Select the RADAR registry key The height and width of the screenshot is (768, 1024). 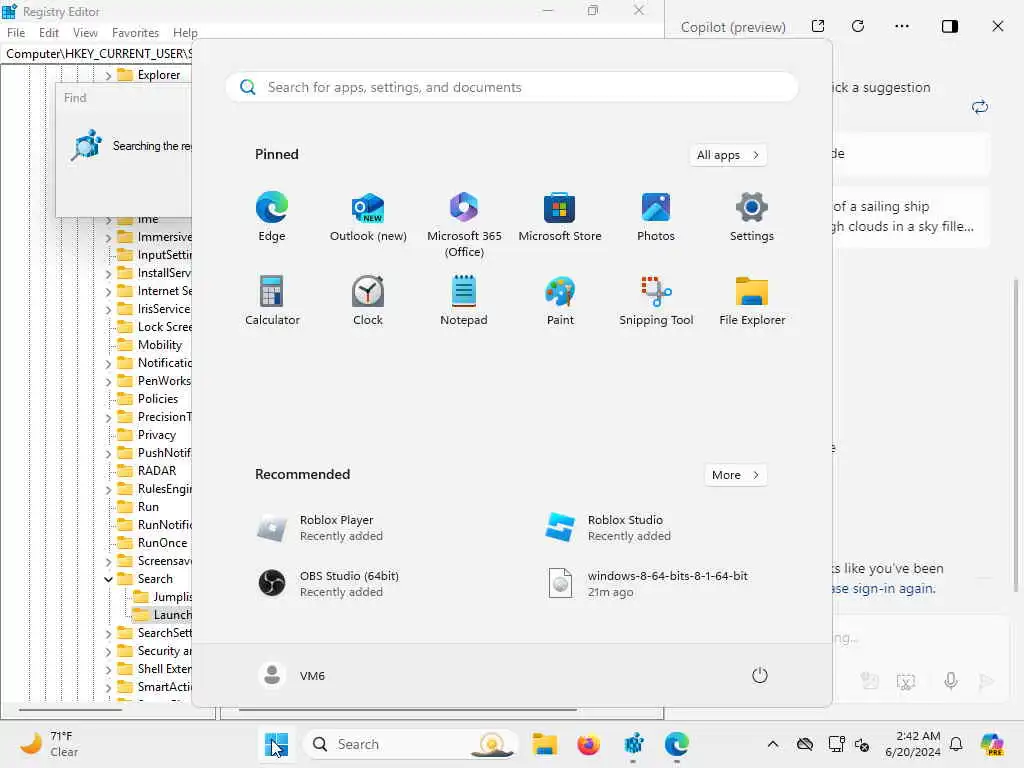[157, 471]
